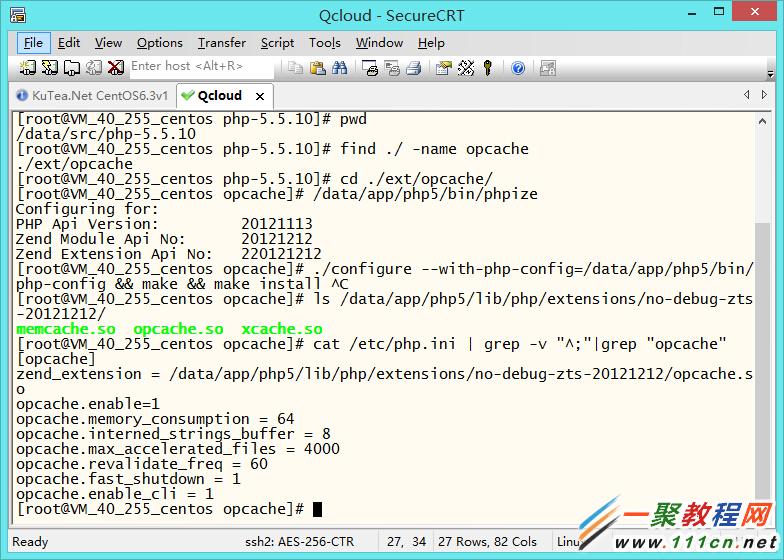The image size is (784, 560).
Task: Open the Script menu
Action: [x=278, y=43]
